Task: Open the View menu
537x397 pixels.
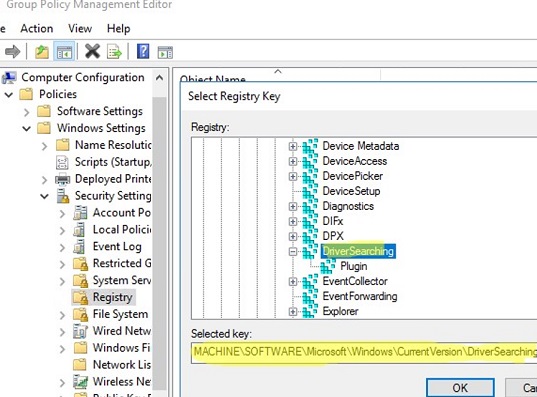Action: (x=80, y=28)
